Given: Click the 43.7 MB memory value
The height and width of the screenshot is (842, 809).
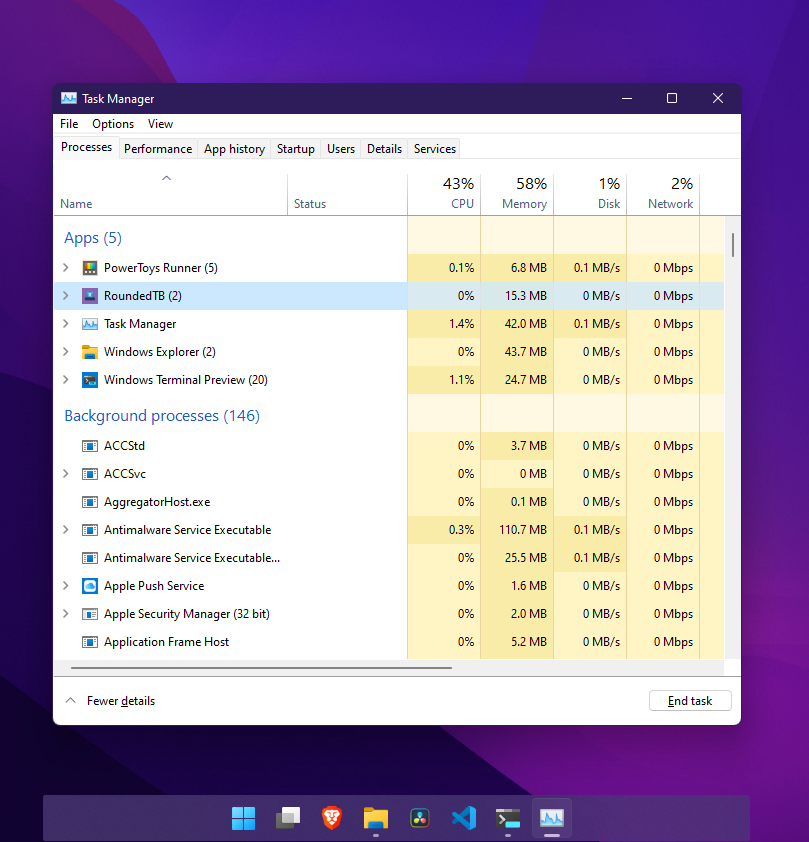Looking at the screenshot, I should tap(526, 352).
